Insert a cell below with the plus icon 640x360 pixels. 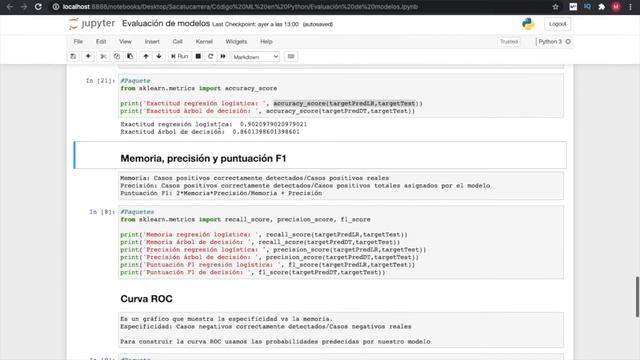point(88,56)
